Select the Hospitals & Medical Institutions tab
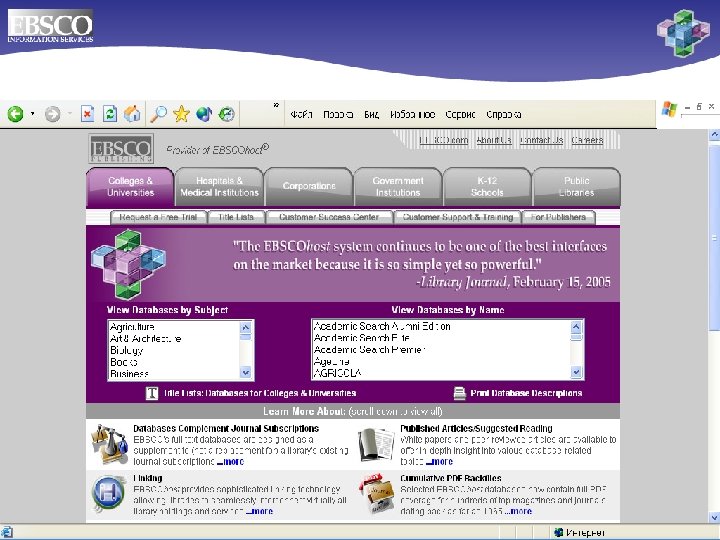This screenshot has width=720, height=540. coord(219,187)
